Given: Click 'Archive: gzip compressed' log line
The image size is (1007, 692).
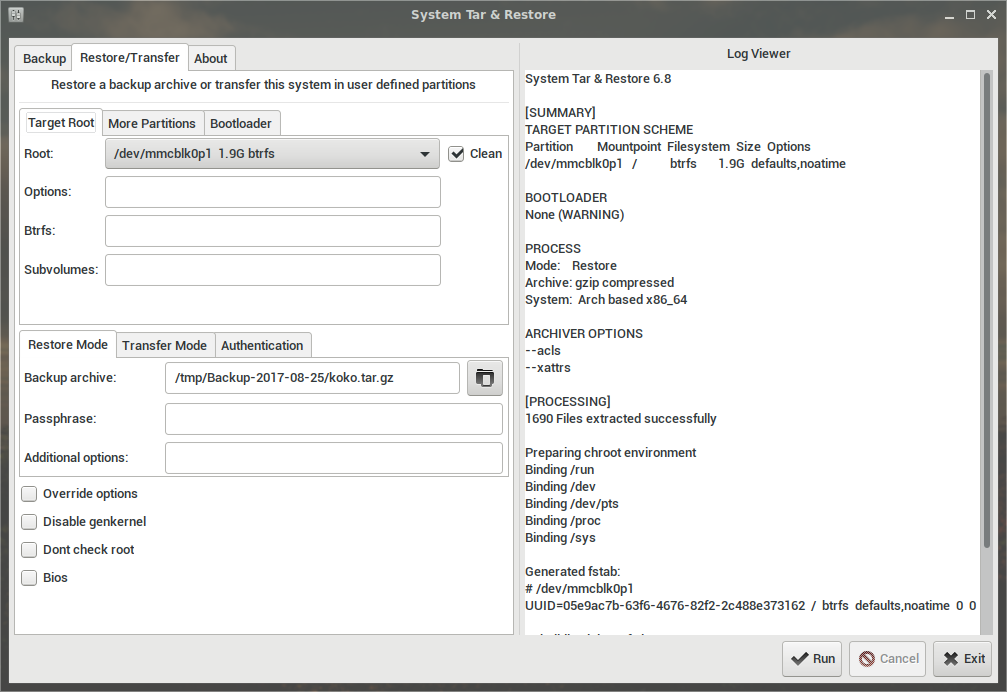Looking at the screenshot, I should point(599,283).
